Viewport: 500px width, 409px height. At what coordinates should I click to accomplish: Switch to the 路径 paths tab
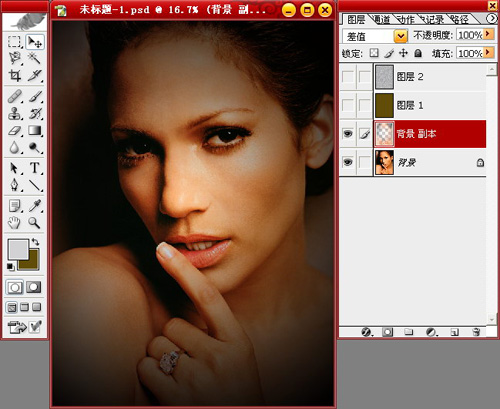click(x=459, y=20)
